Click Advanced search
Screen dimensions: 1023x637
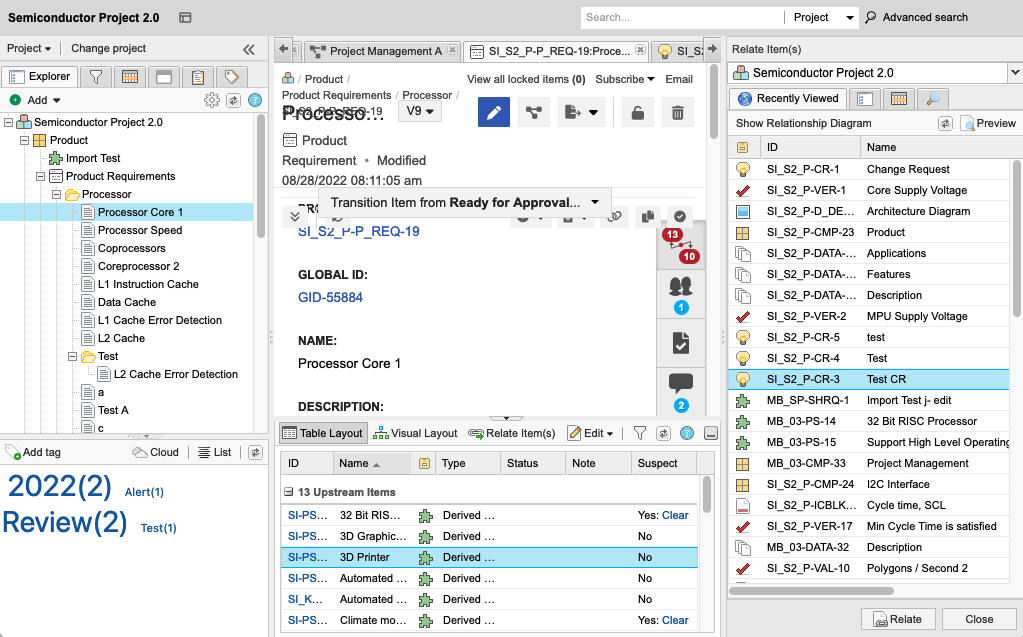917,18
